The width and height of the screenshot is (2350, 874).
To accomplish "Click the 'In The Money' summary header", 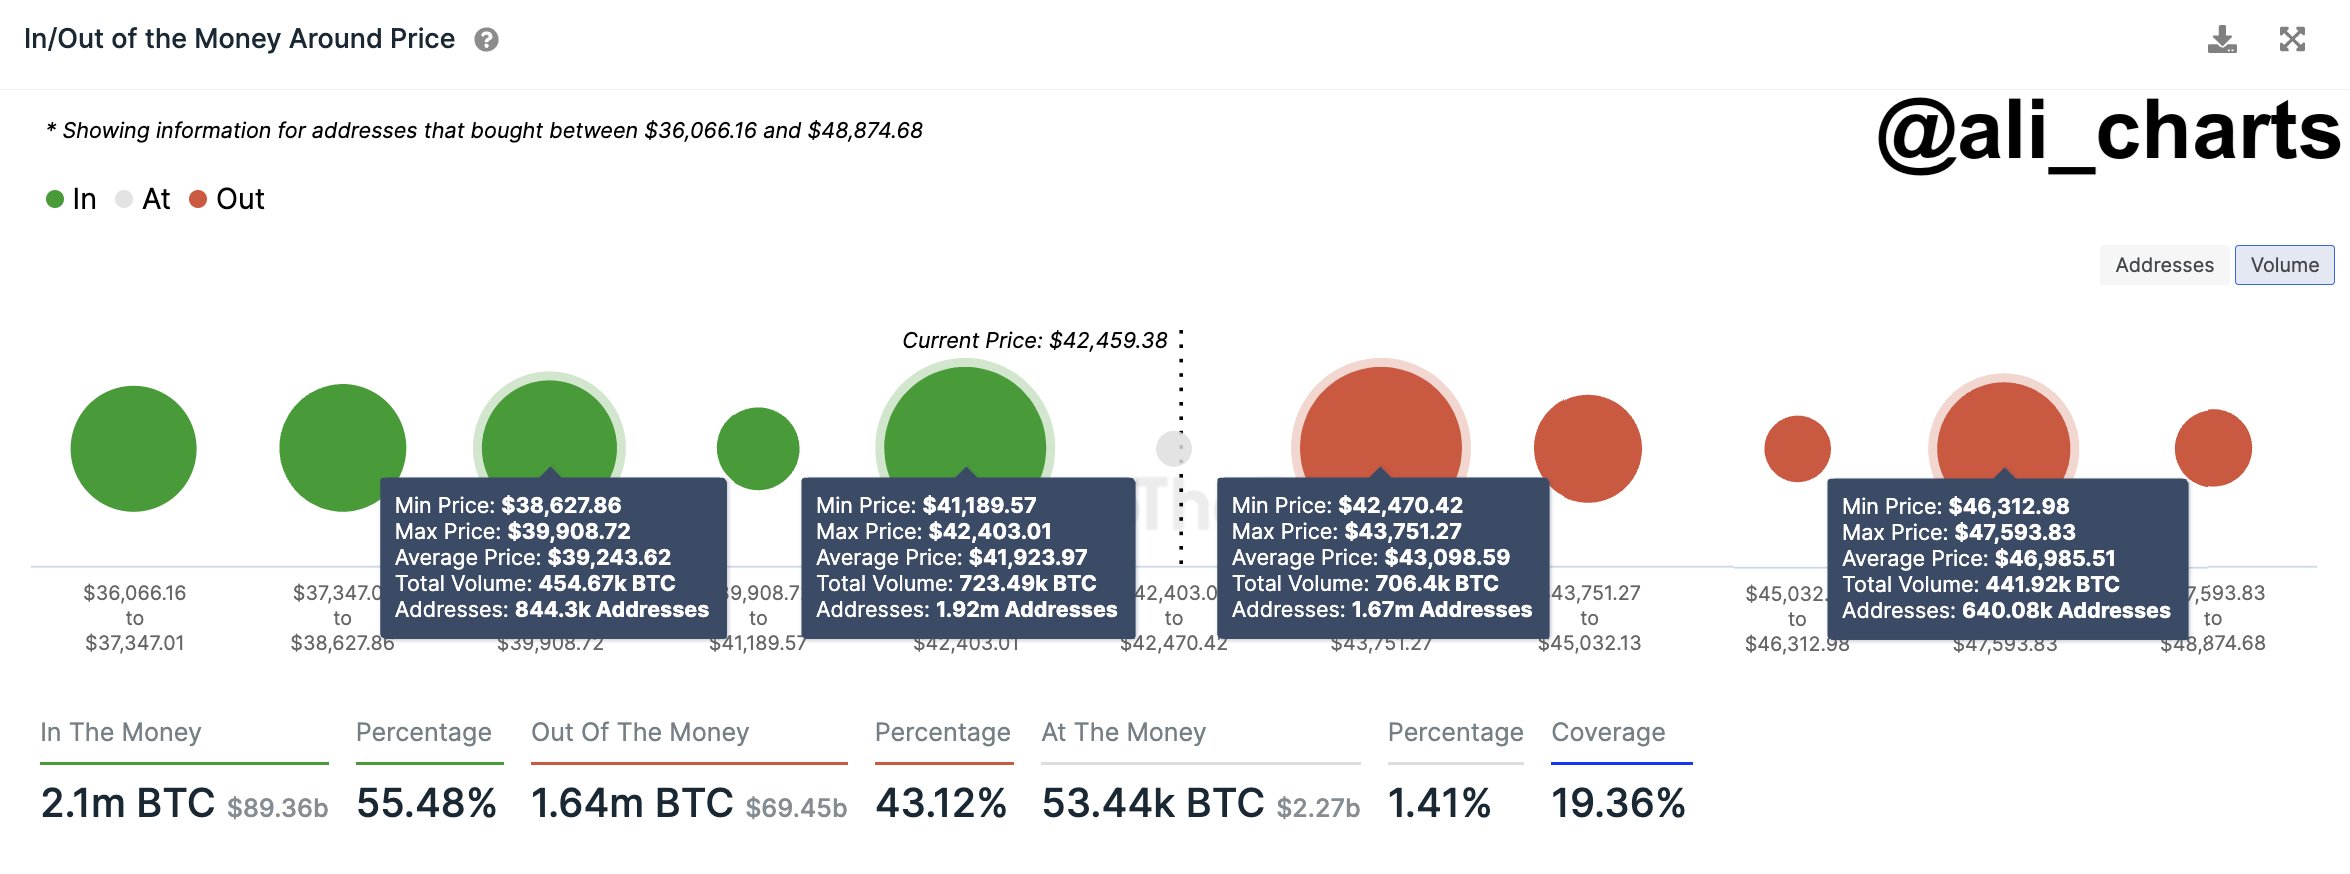I will (x=121, y=732).
